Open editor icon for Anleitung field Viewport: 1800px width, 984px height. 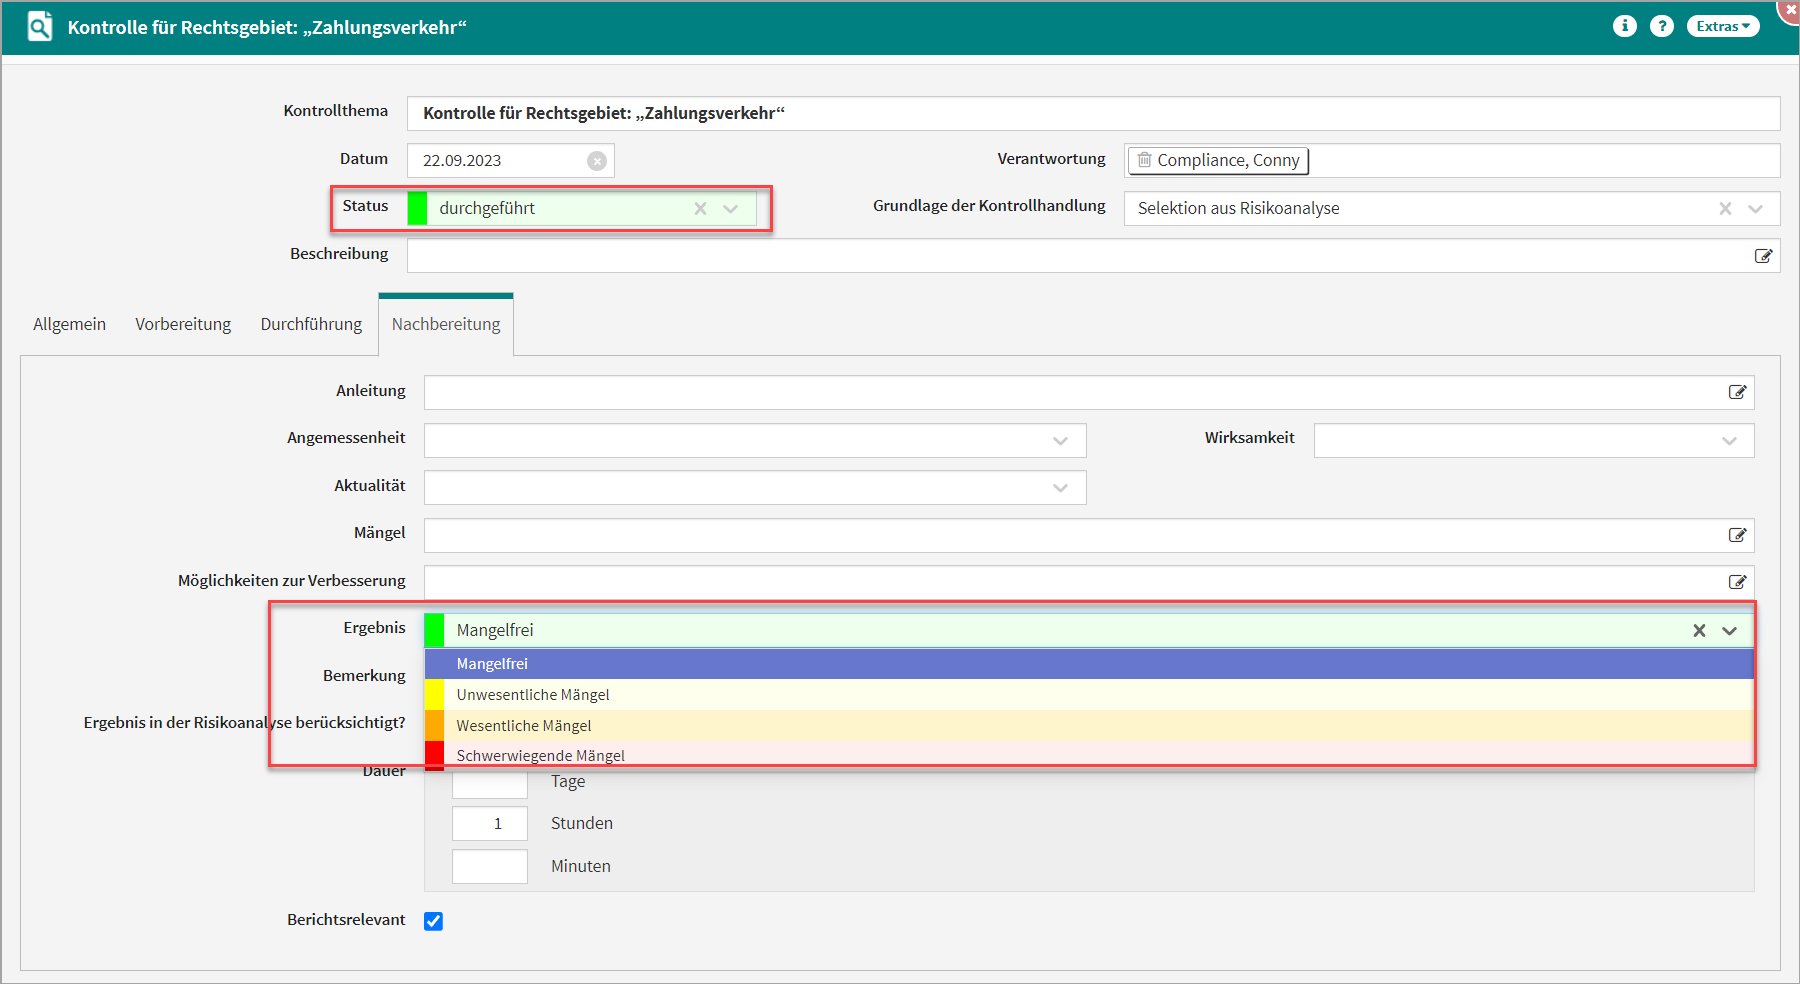(1737, 392)
